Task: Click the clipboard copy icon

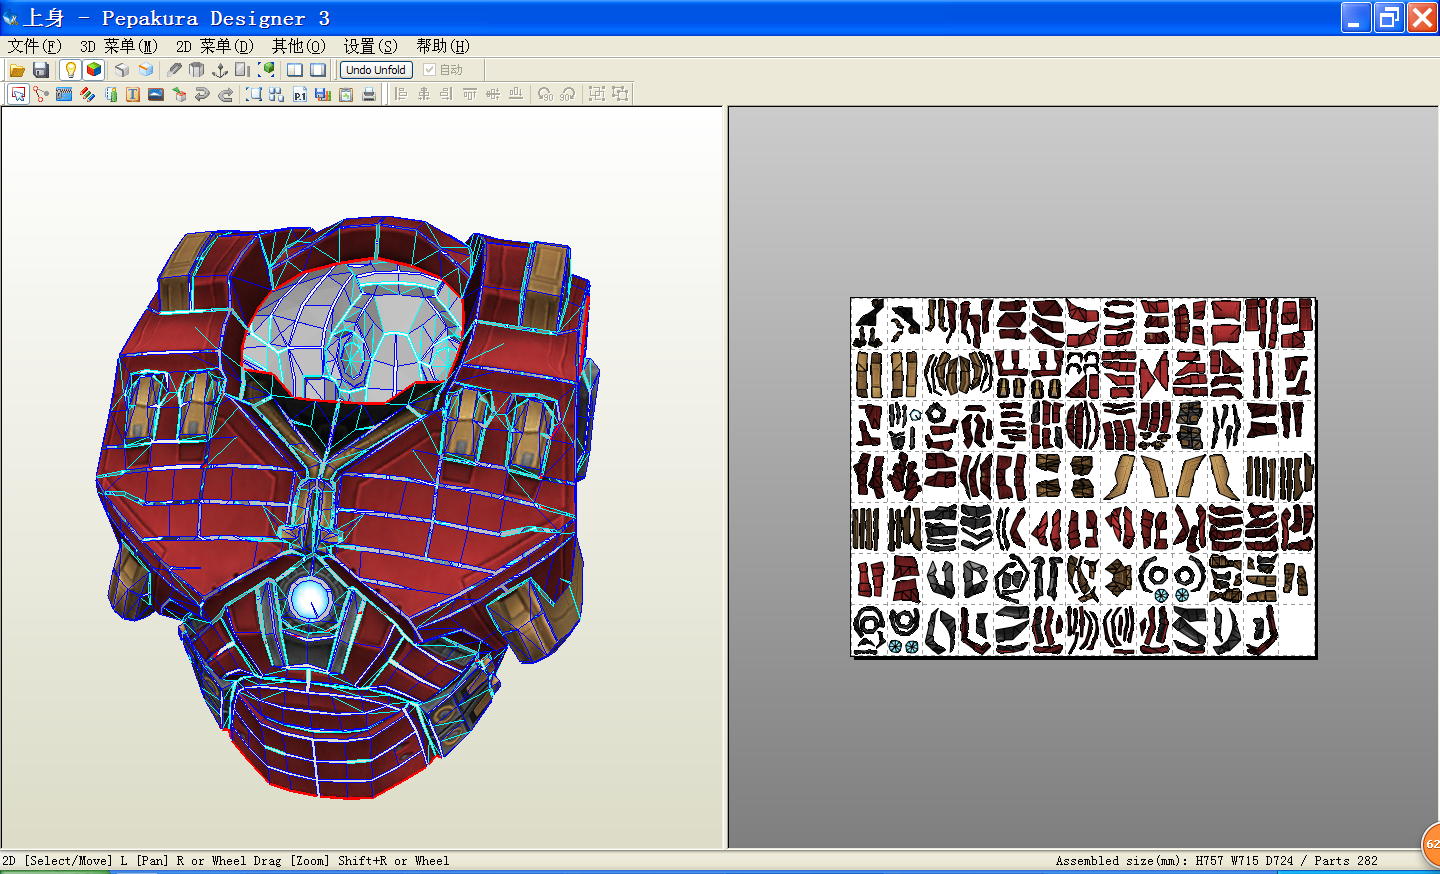Action: (346, 94)
